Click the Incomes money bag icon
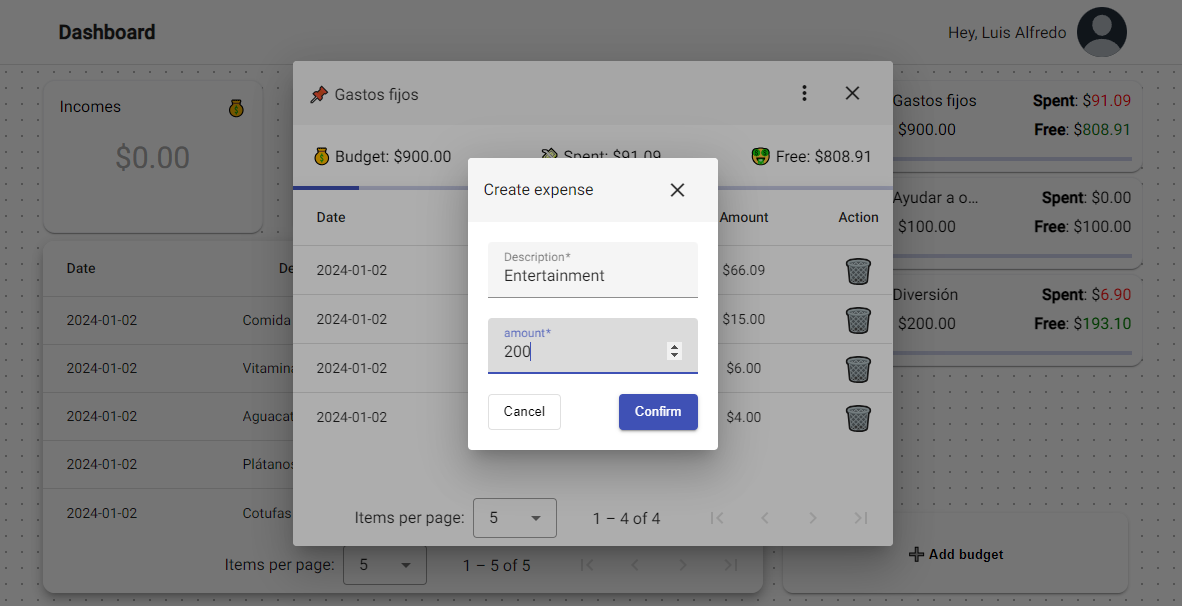 click(x=236, y=108)
